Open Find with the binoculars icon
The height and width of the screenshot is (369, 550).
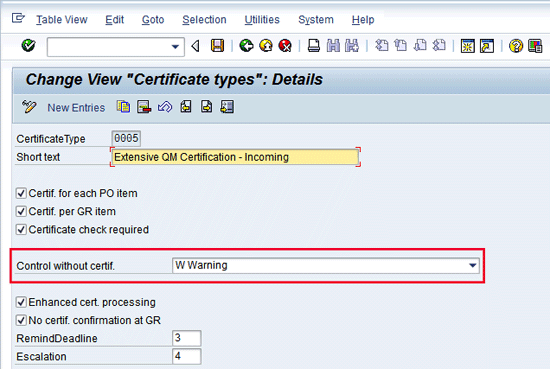click(333, 46)
